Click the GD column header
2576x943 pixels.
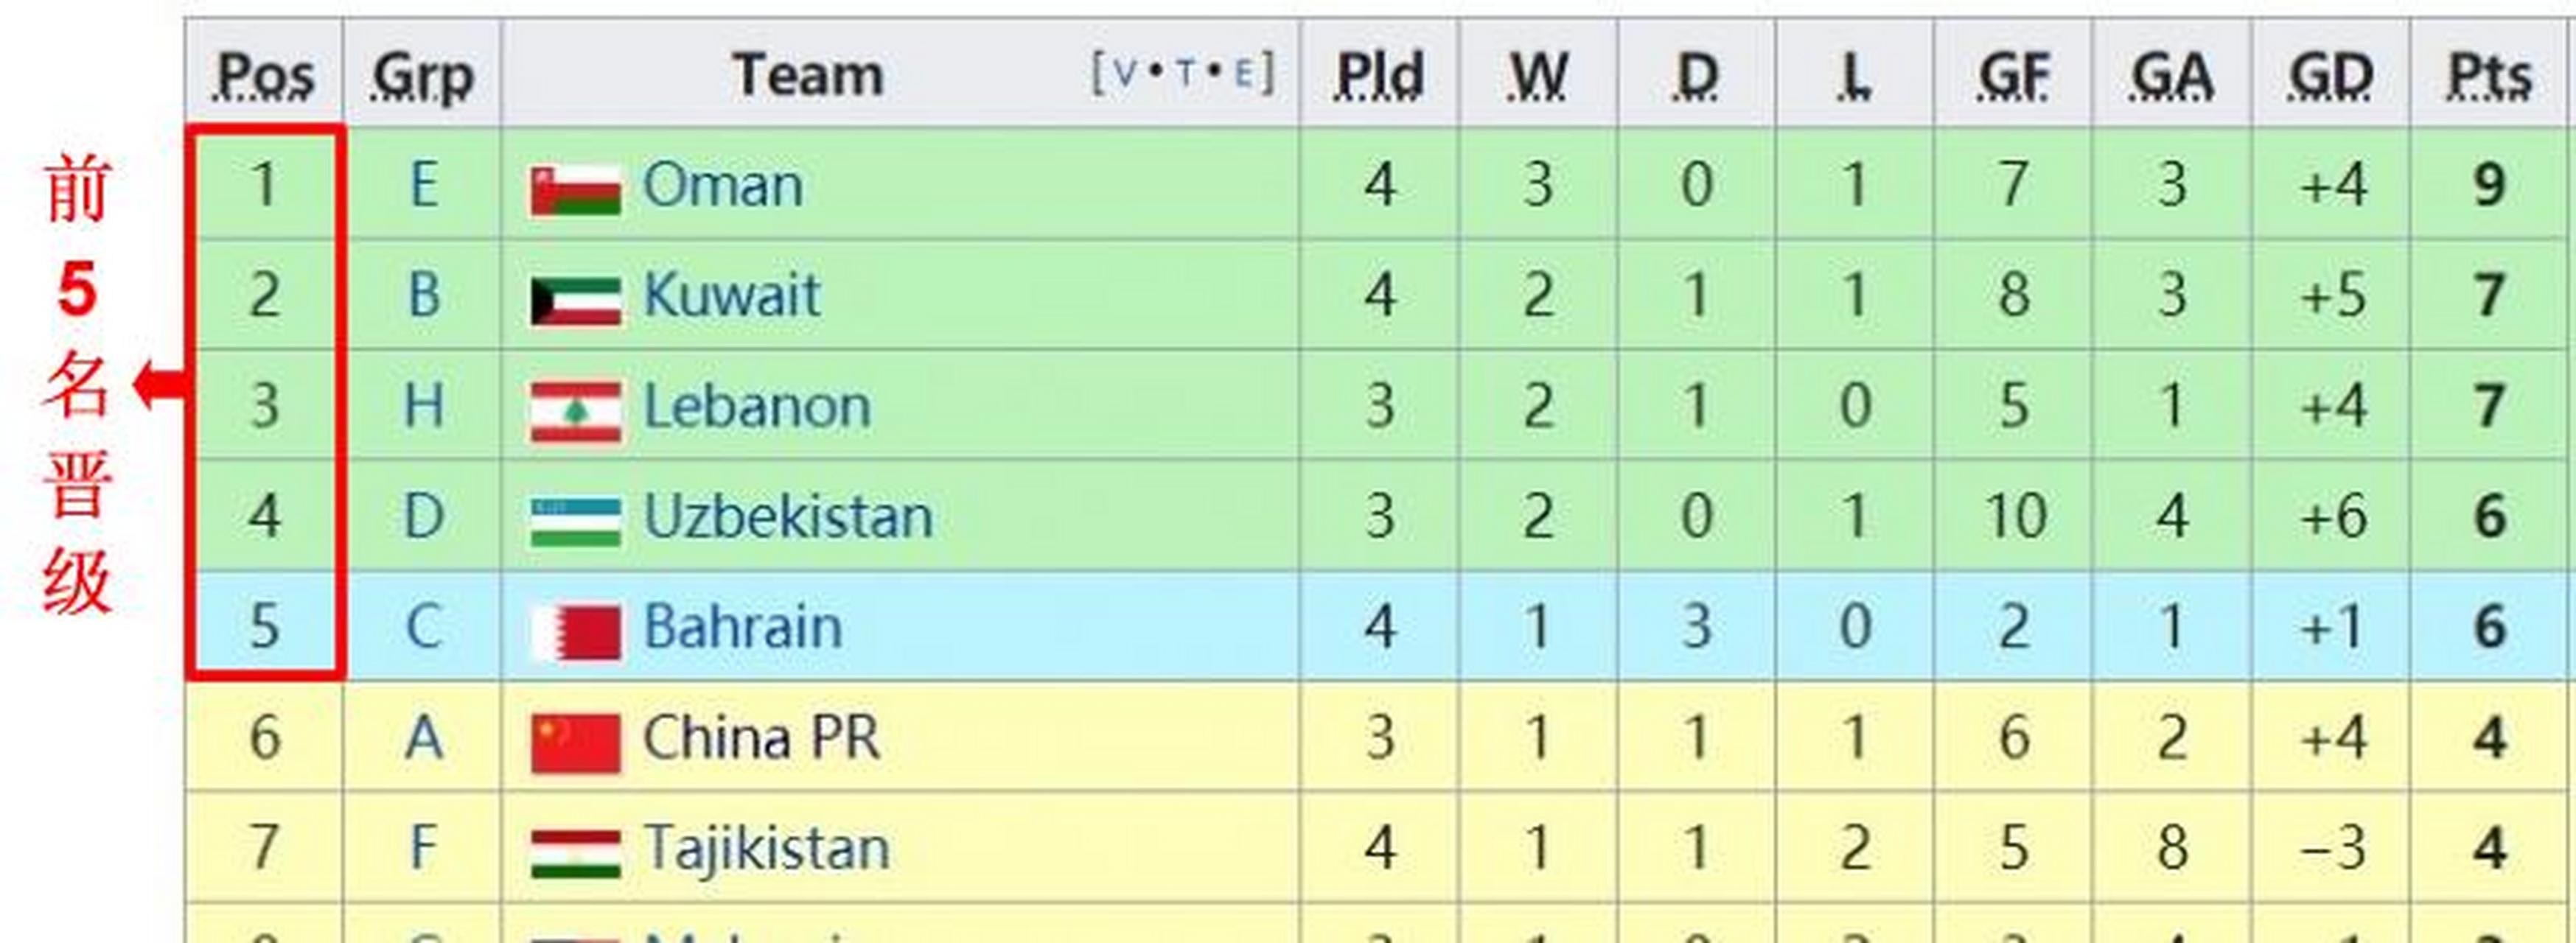[x=2330, y=76]
